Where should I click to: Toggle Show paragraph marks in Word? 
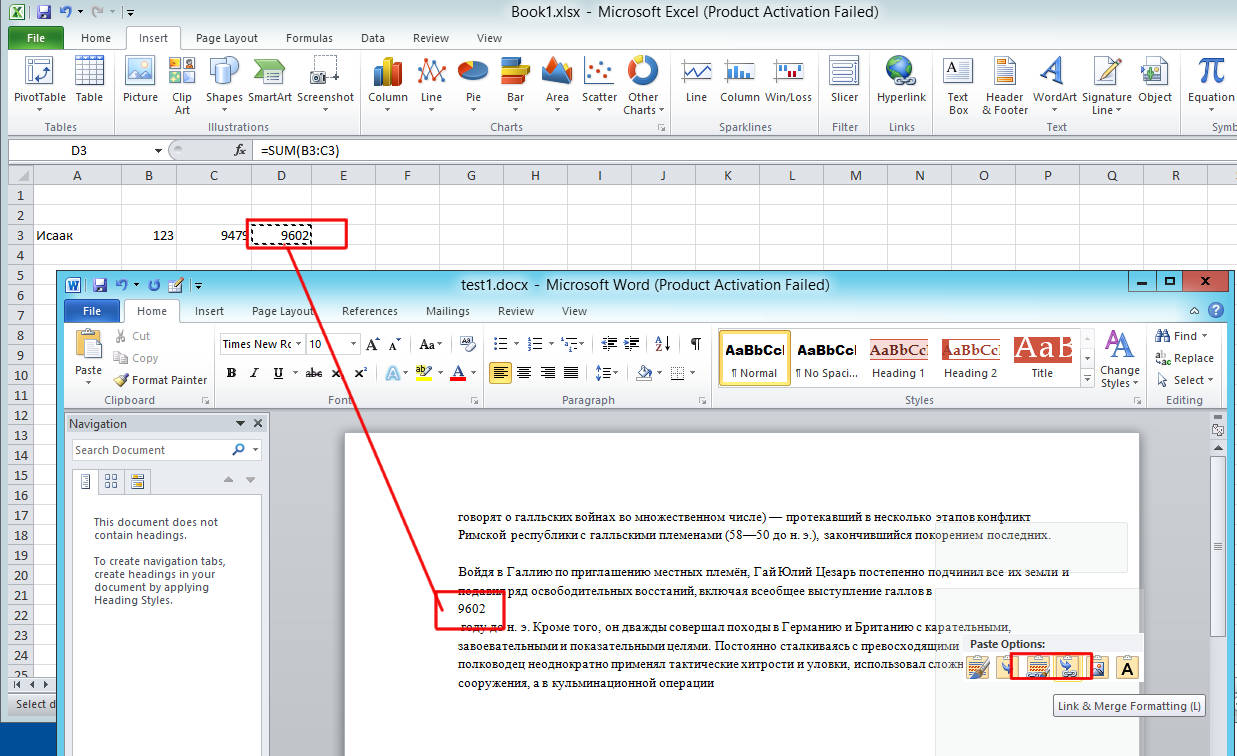click(695, 344)
